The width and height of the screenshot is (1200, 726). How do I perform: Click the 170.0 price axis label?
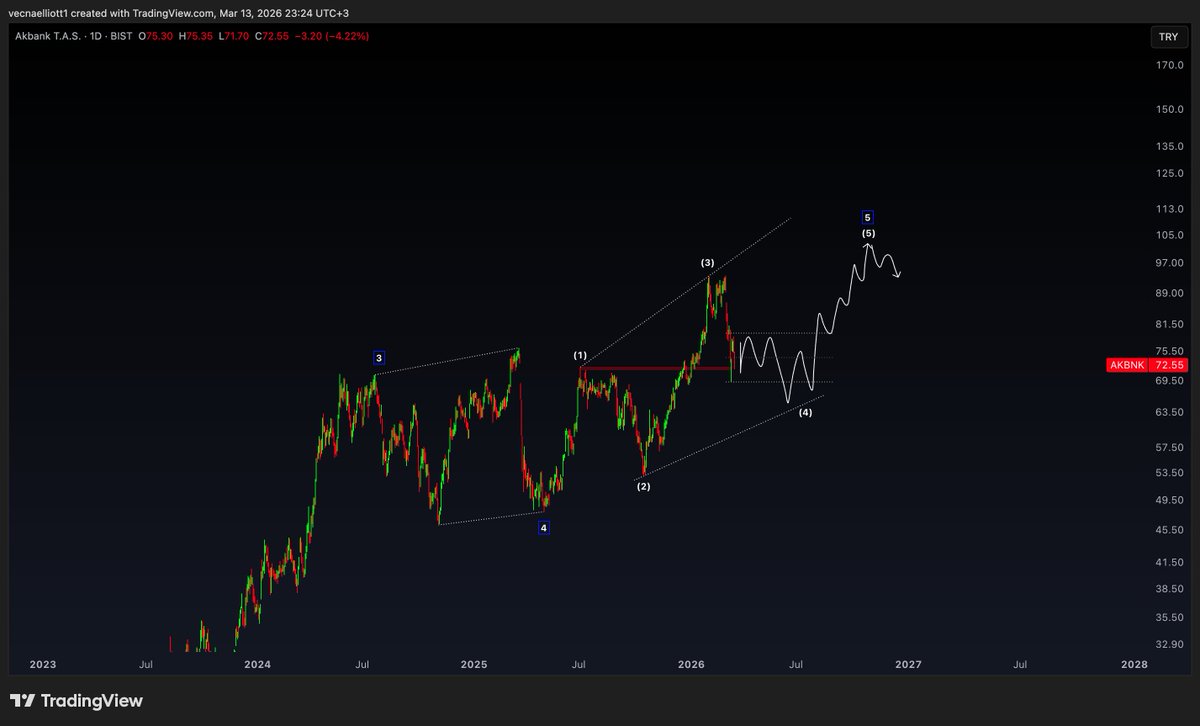[x=1170, y=66]
